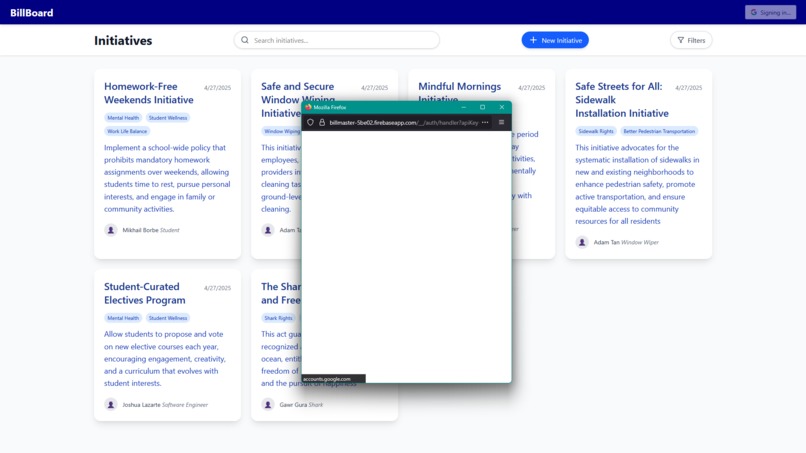Viewport: 806px width, 453px height.
Task: Open Firefox hamburger menu in popup
Action: 501,122
